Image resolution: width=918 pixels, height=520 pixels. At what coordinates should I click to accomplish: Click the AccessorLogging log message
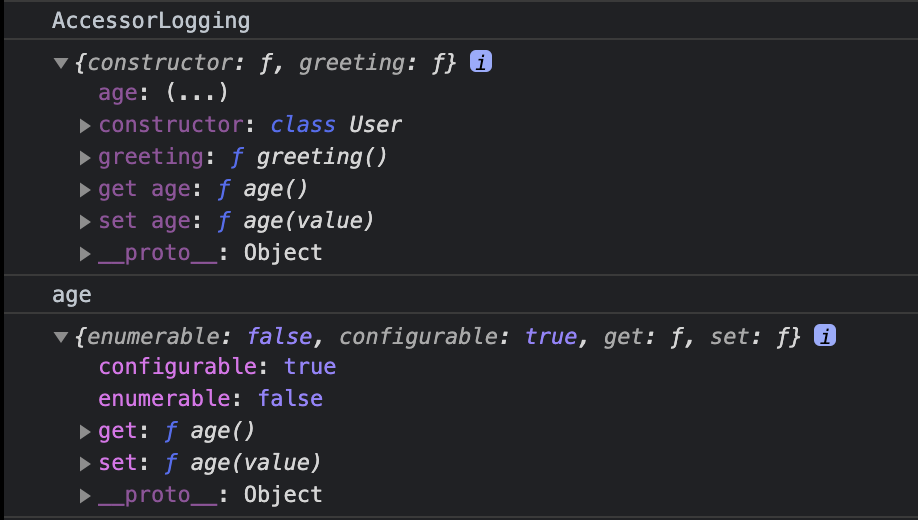[151, 20]
